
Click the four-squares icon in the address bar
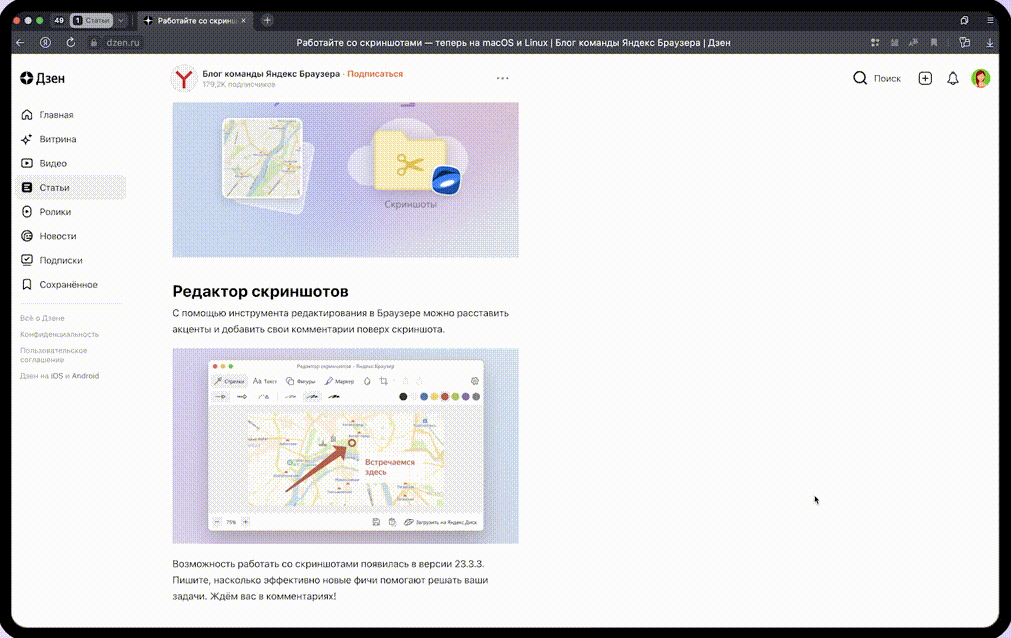click(875, 43)
